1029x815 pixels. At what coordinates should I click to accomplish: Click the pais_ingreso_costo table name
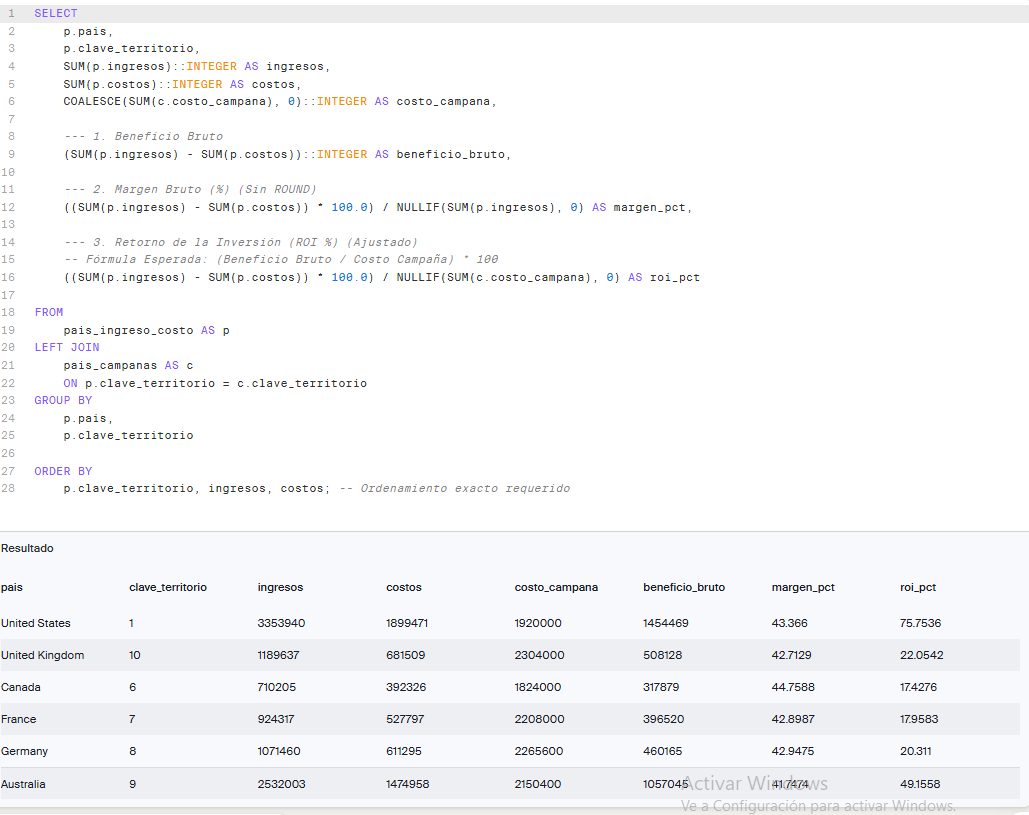coord(129,330)
